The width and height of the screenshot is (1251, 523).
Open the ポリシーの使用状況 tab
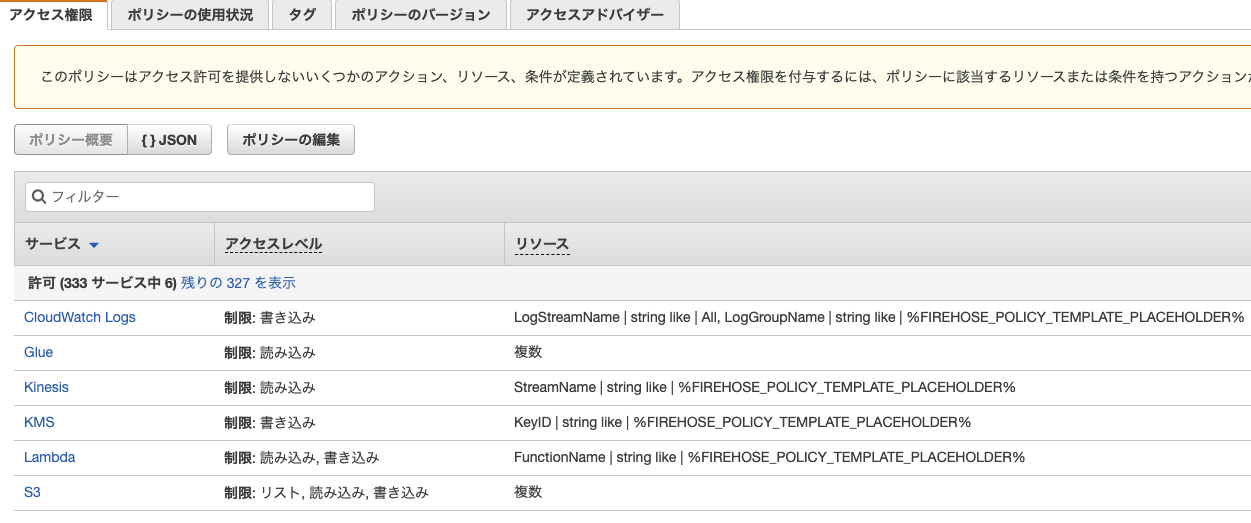[190, 15]
